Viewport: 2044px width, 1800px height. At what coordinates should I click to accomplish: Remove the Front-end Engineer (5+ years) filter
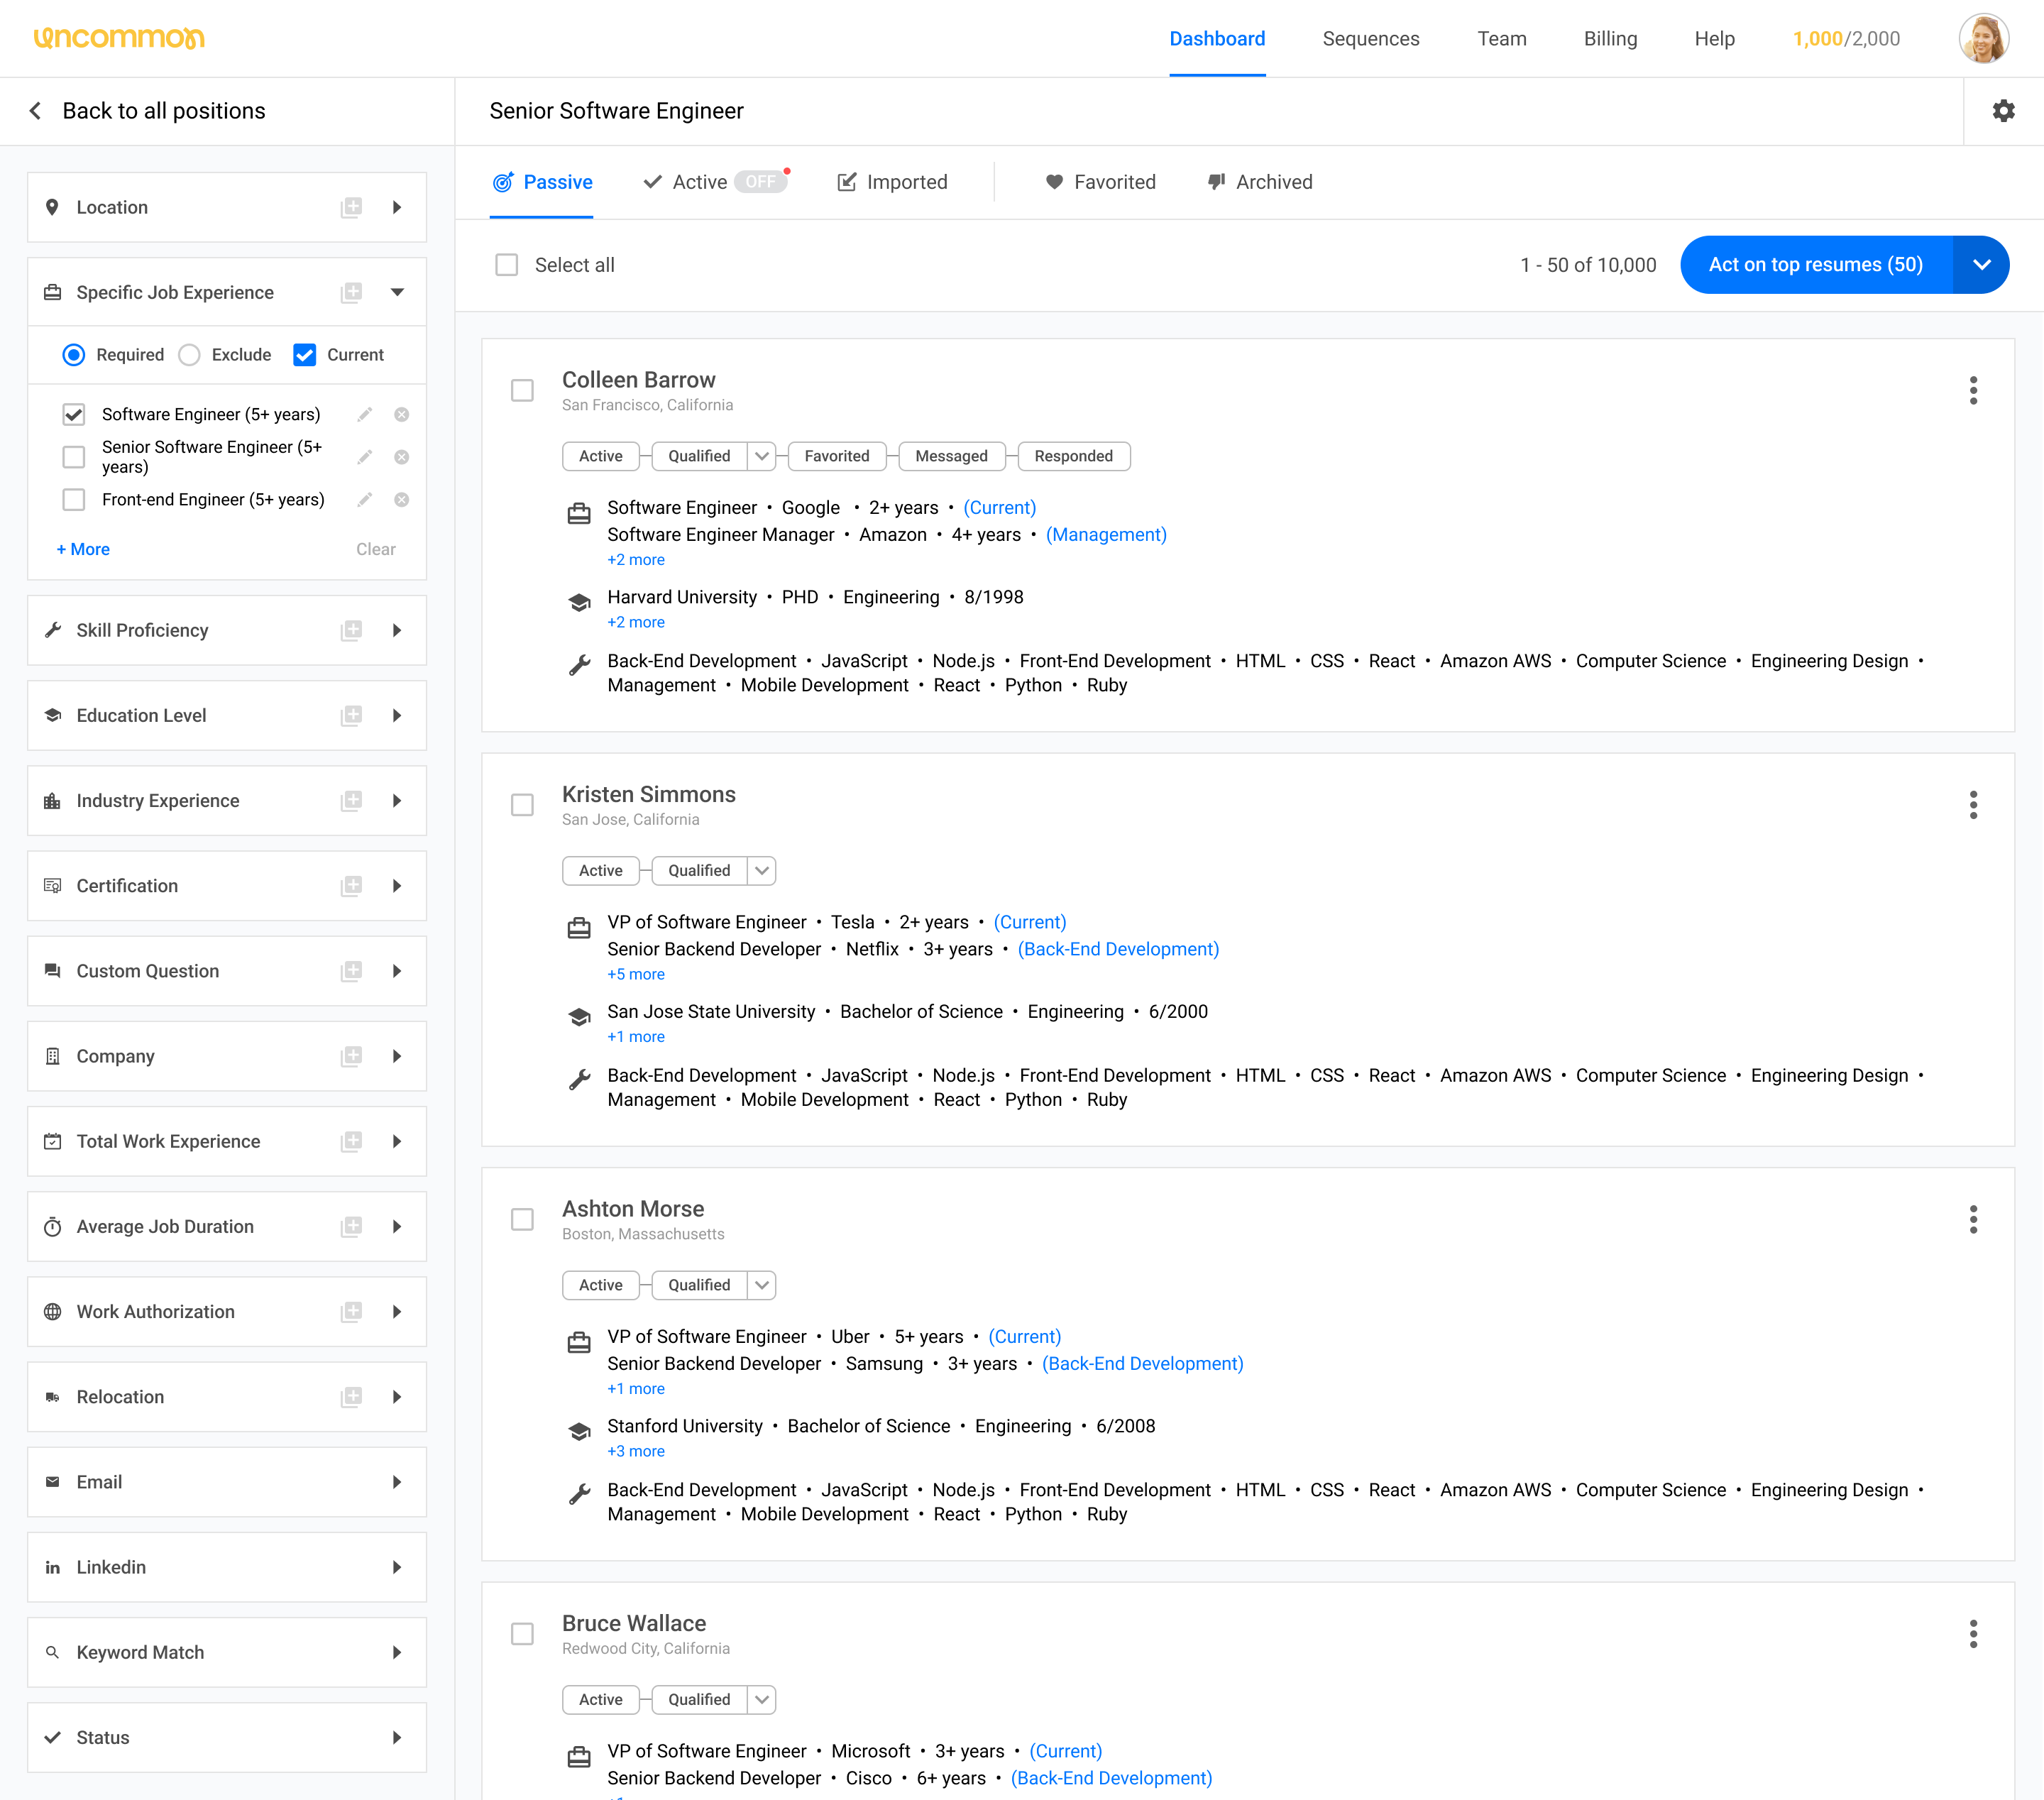(x=401, y=499)
